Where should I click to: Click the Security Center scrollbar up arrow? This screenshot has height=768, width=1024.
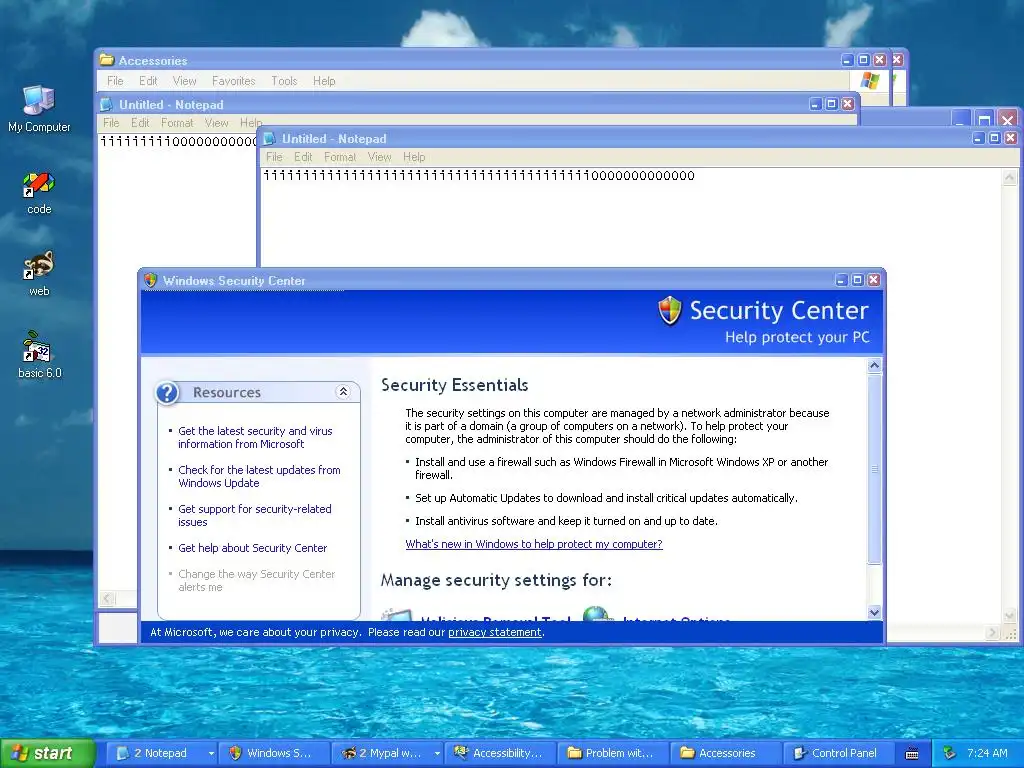(874, 365)
